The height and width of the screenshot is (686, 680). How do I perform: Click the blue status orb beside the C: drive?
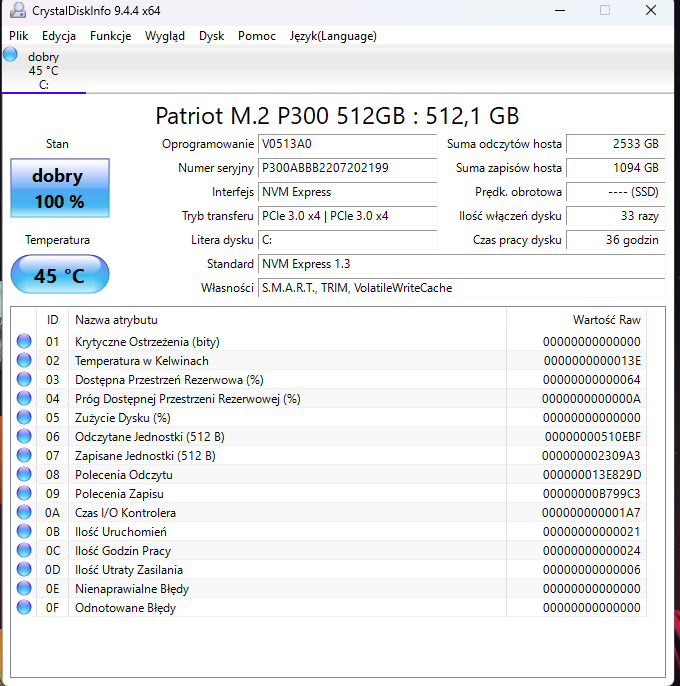[10, 55]
